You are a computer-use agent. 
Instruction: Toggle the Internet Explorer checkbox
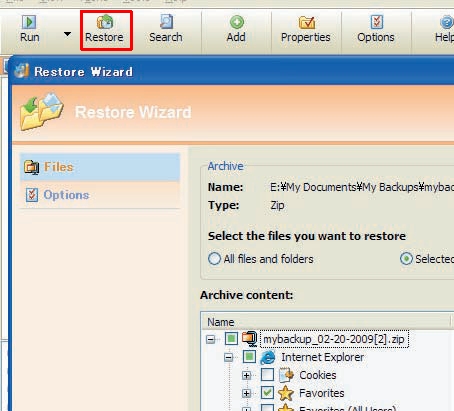[x=249, y=357]
